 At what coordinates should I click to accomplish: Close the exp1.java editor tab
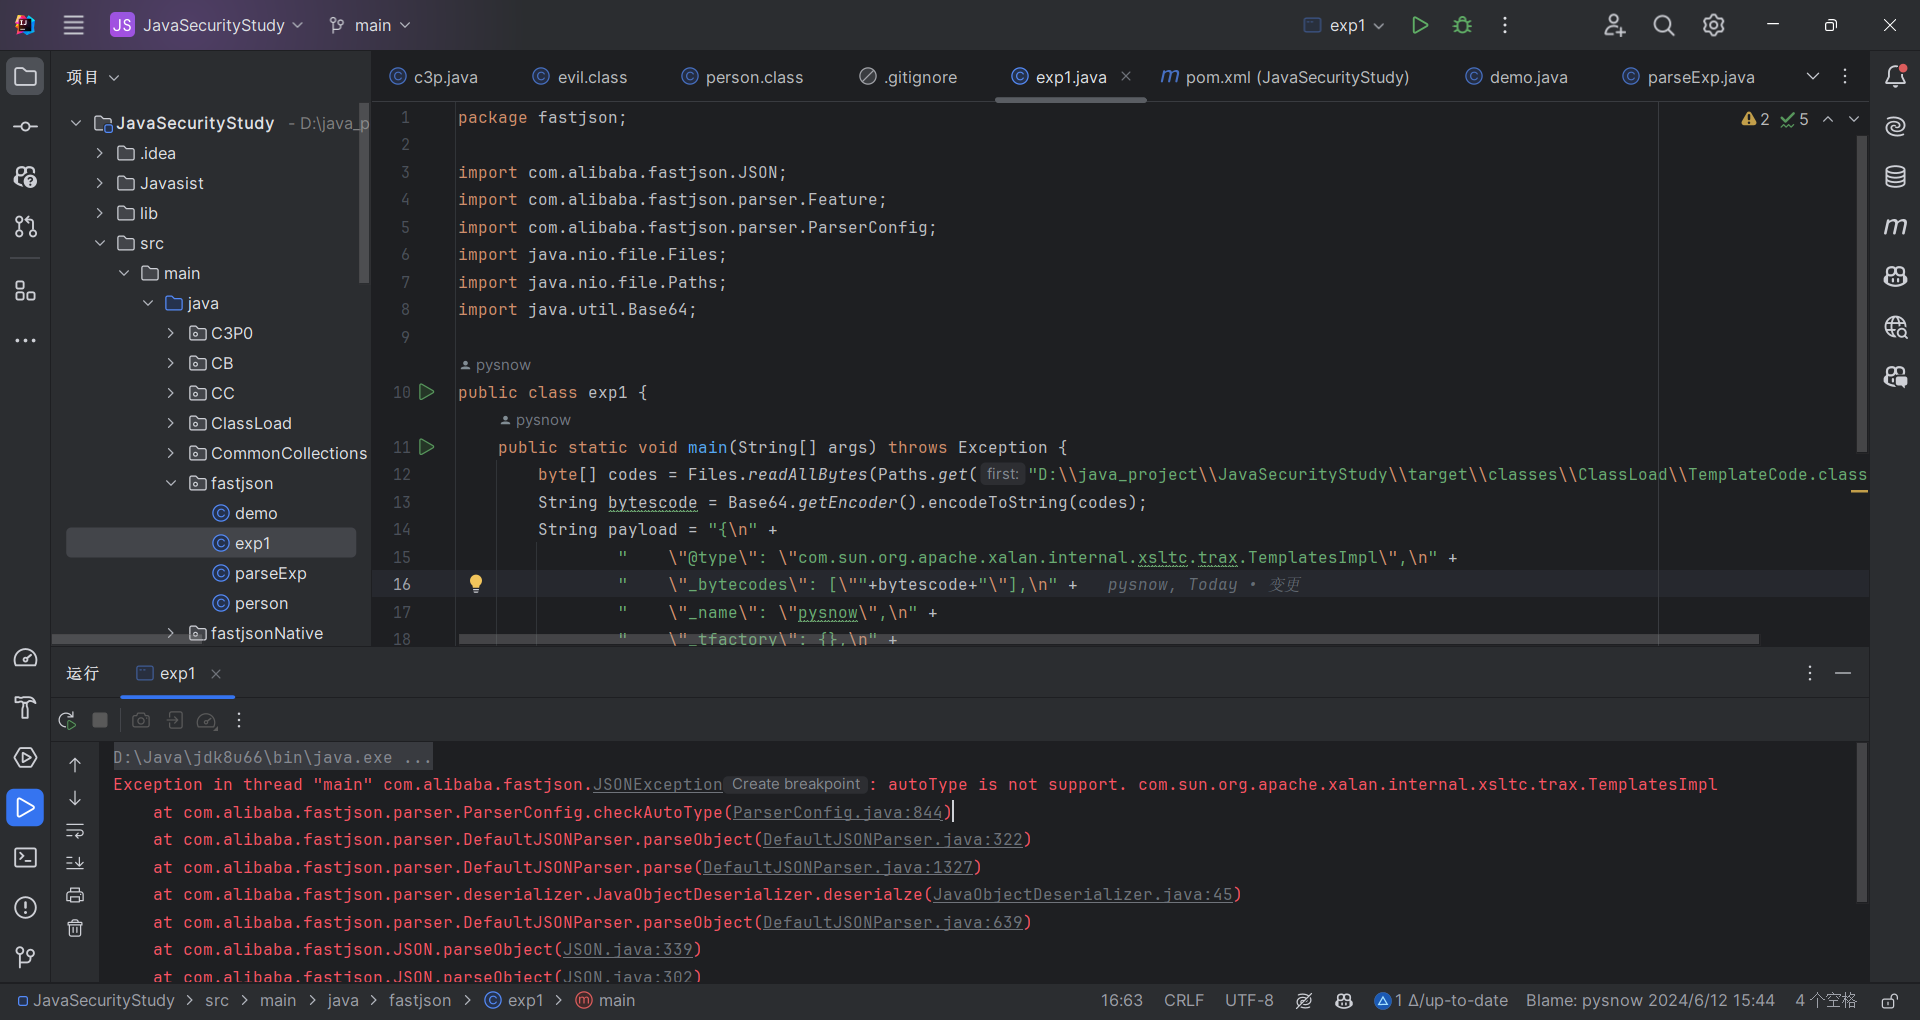pyautogui.click(x=1126, y=76)
